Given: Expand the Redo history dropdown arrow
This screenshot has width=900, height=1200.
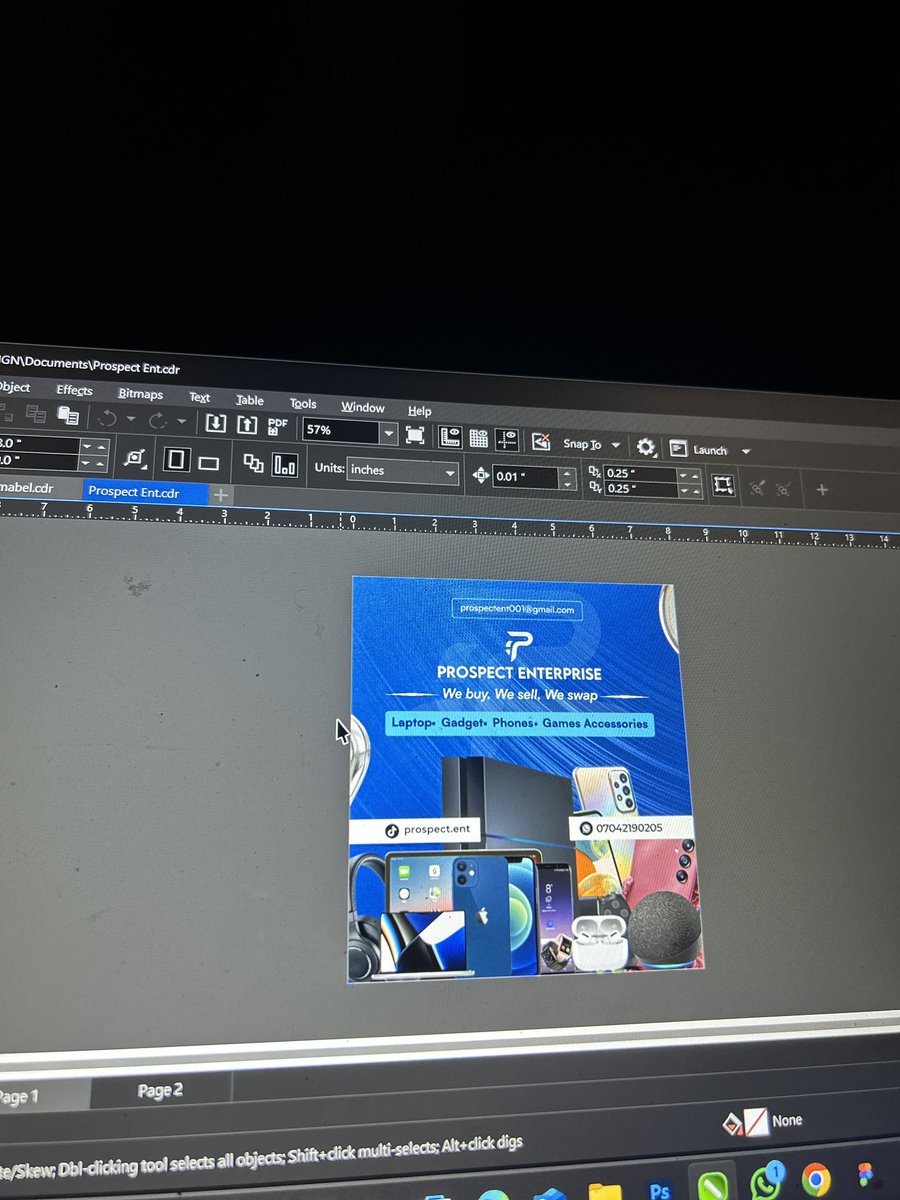Looking at the screenshot, I should (181, 422).
